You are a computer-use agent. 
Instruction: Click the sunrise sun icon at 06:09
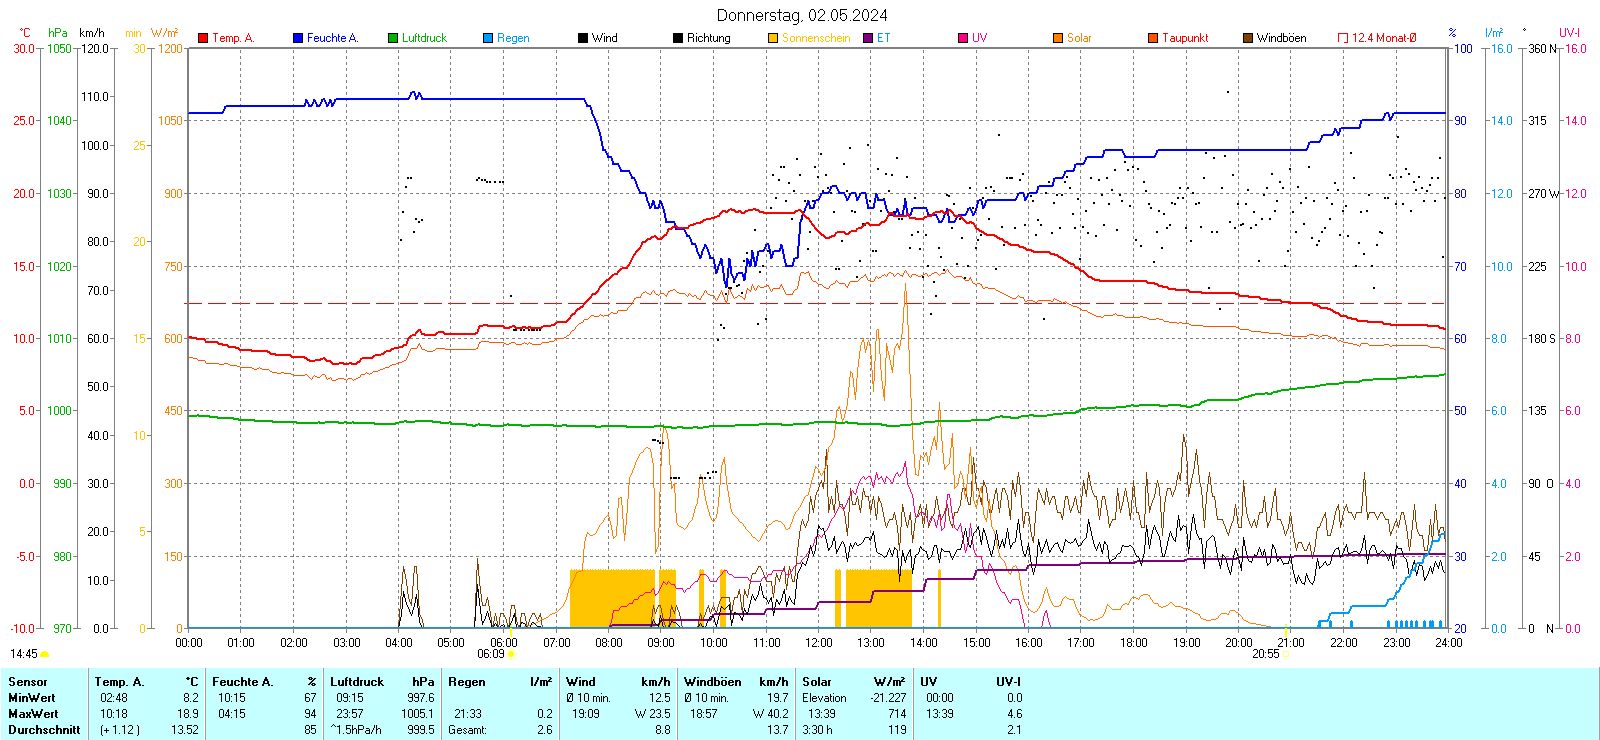point(512,654)
